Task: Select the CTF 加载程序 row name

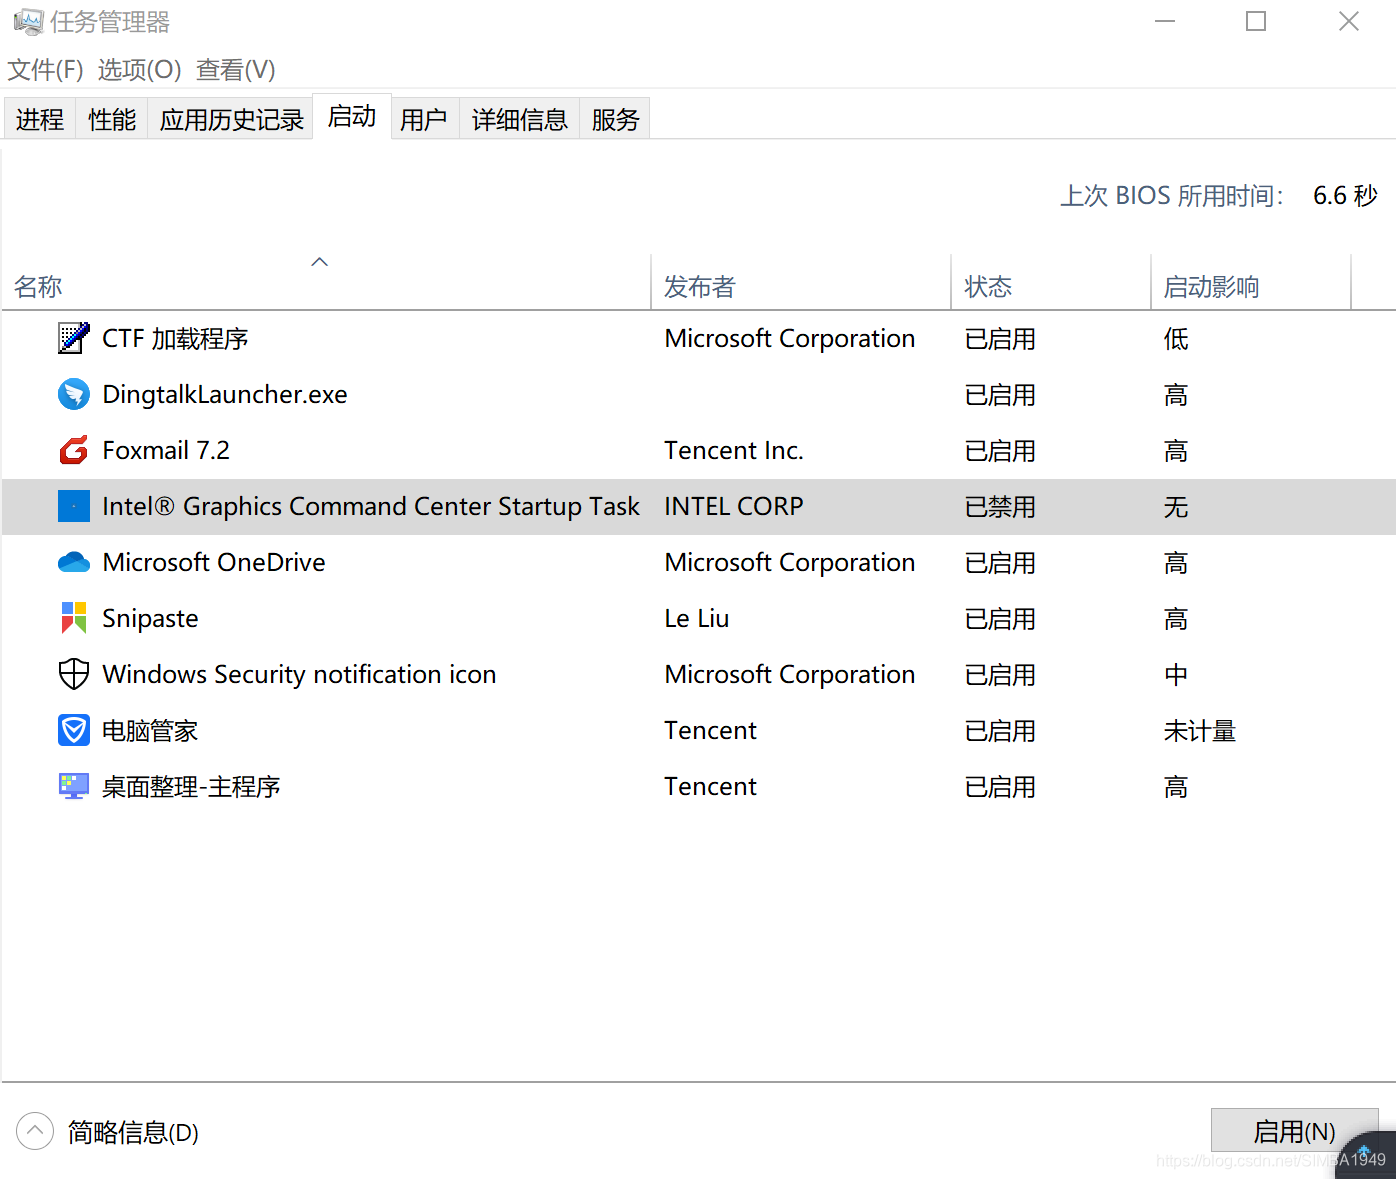Action: pos(175,339)
